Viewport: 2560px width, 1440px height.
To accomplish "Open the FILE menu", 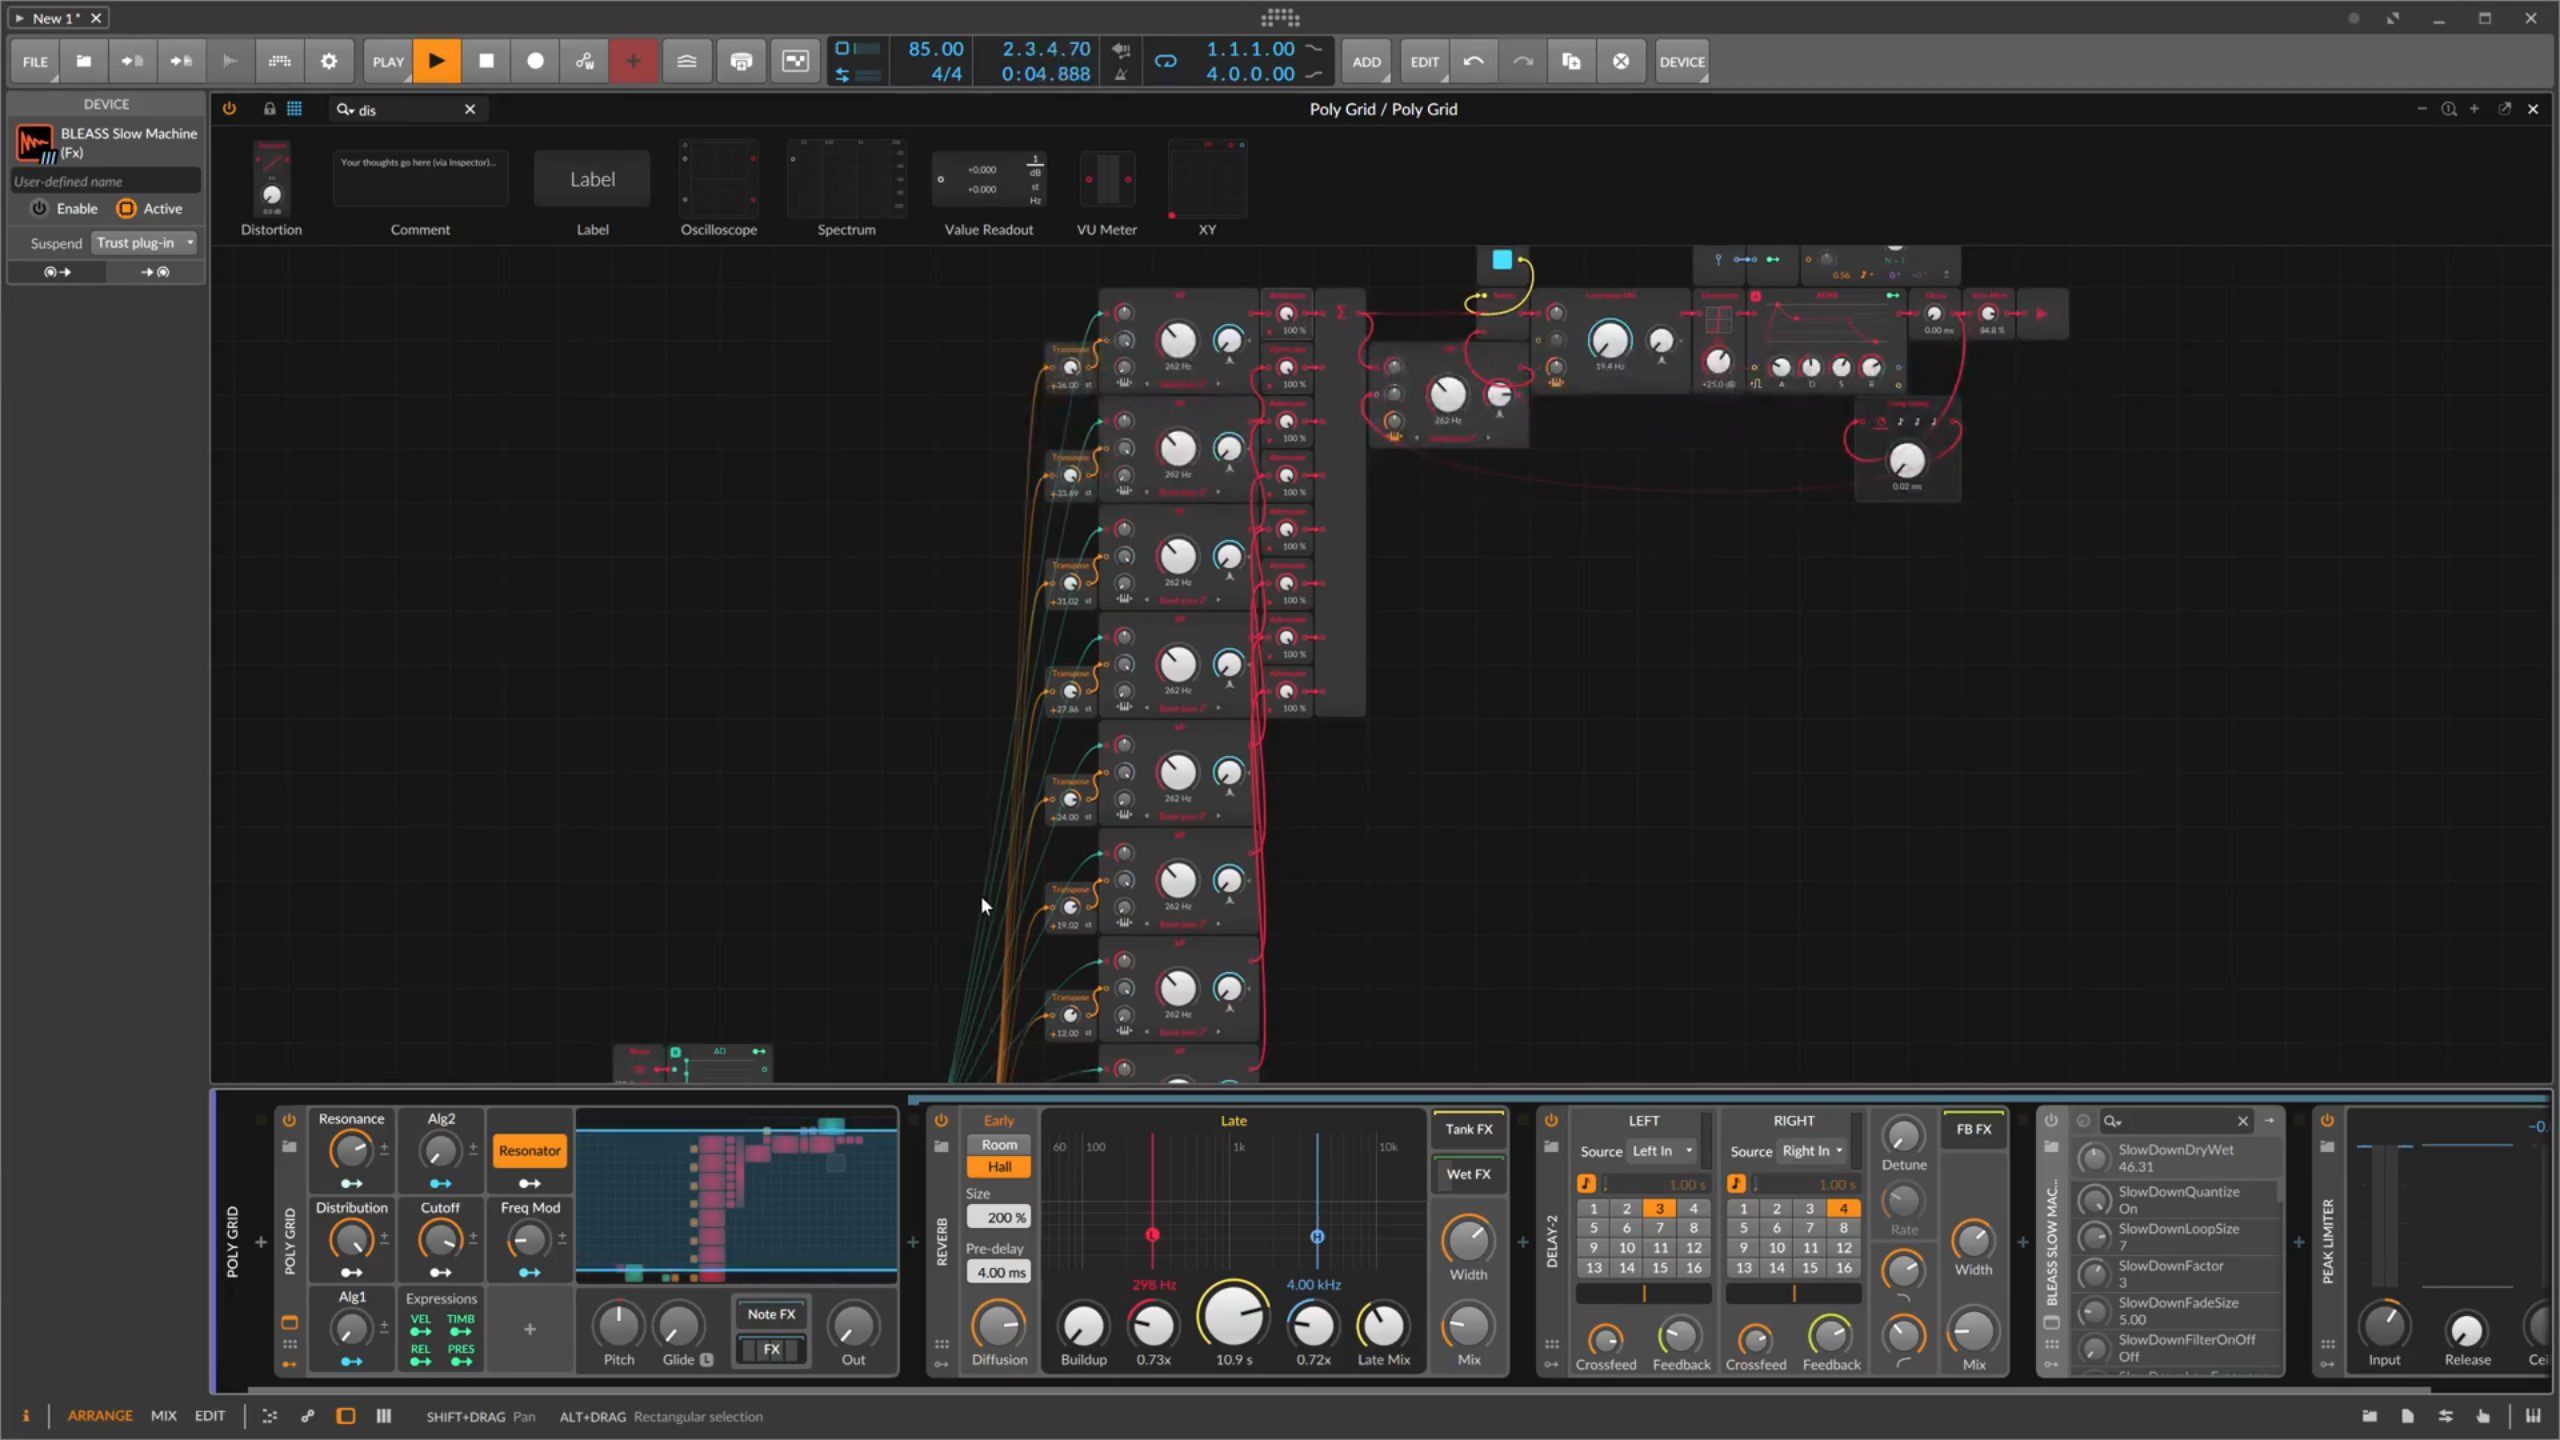I will coord(35,61).
